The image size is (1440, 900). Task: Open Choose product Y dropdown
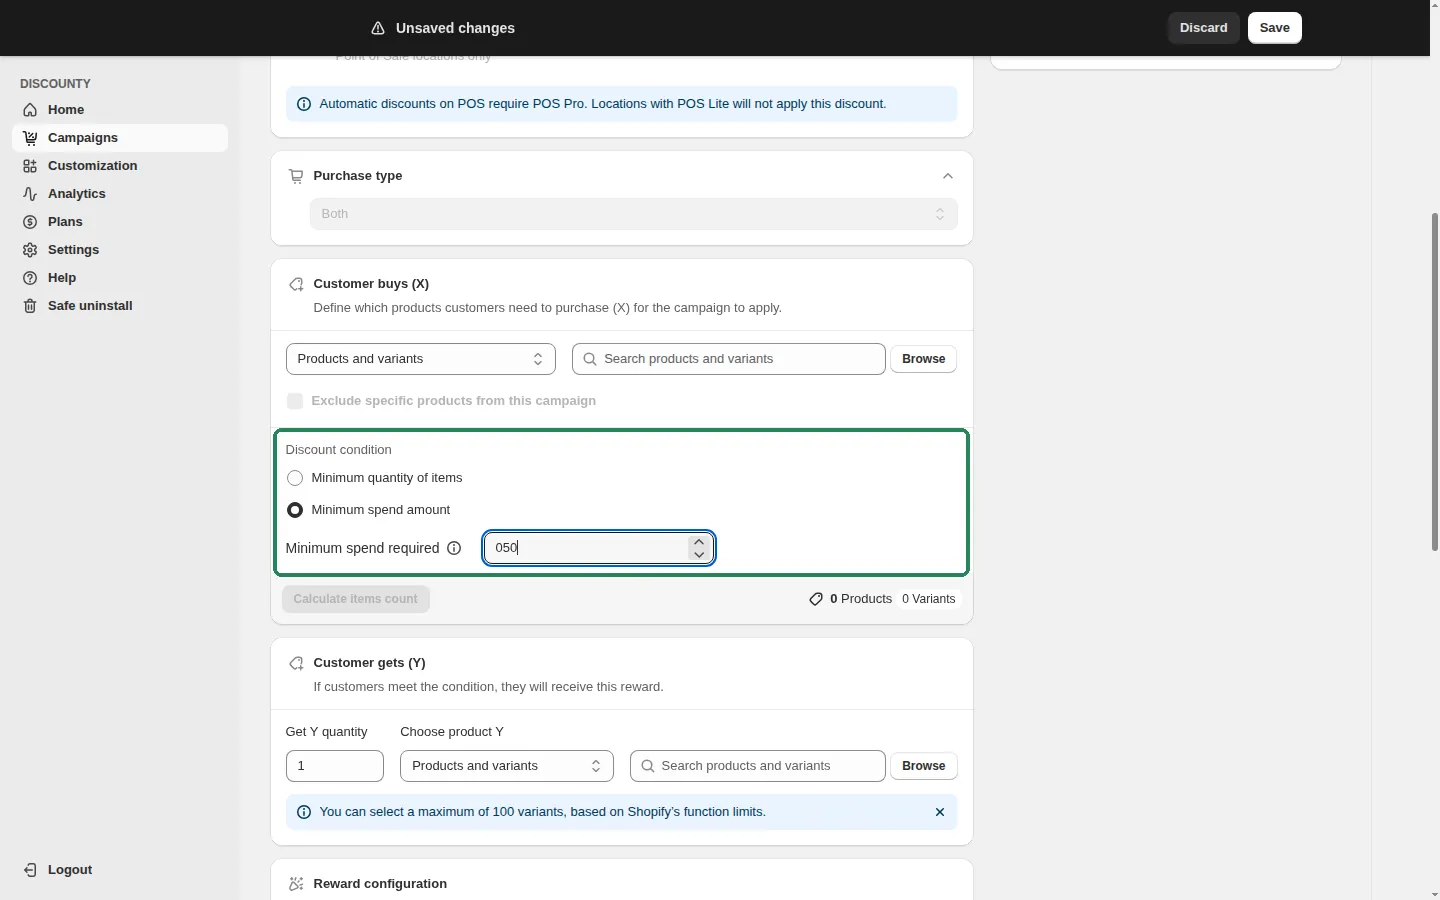507,766
